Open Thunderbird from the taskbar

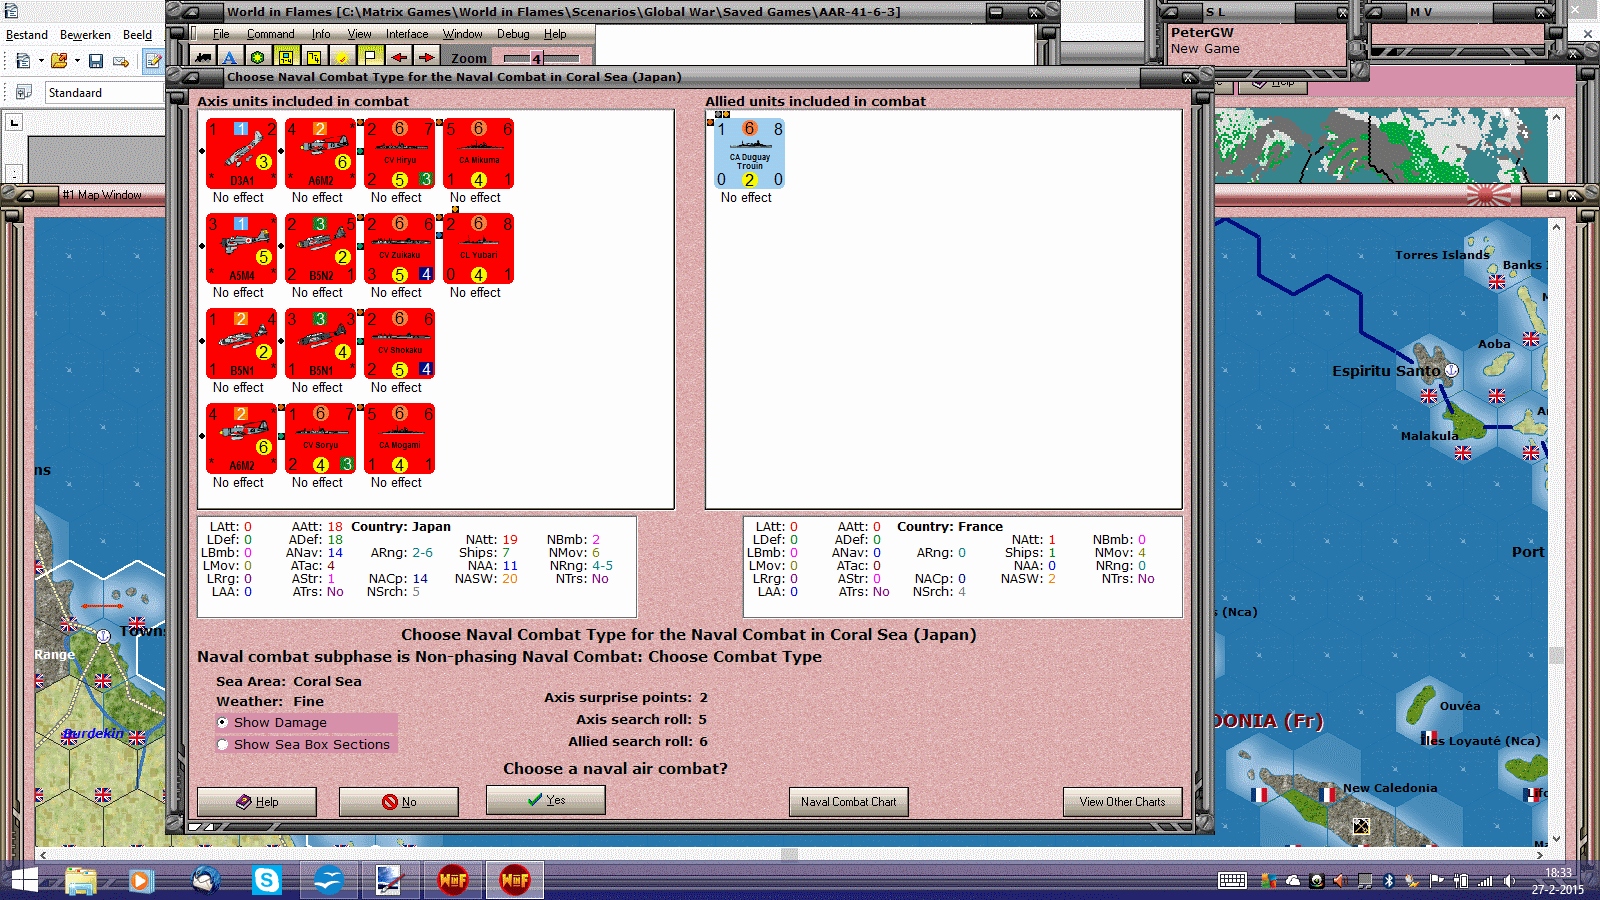click(205, 880)
